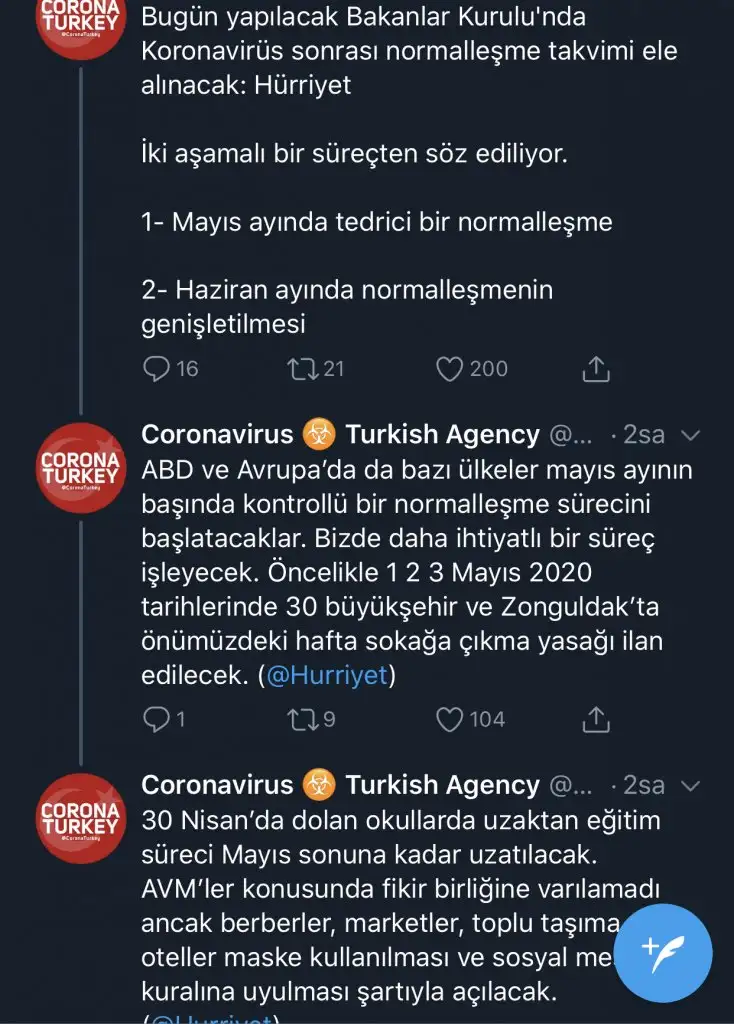Retweet the tweet with 21 retweets
This screenshot has height=1024, width=734.
pyautogui.click(x=300, y=369)
